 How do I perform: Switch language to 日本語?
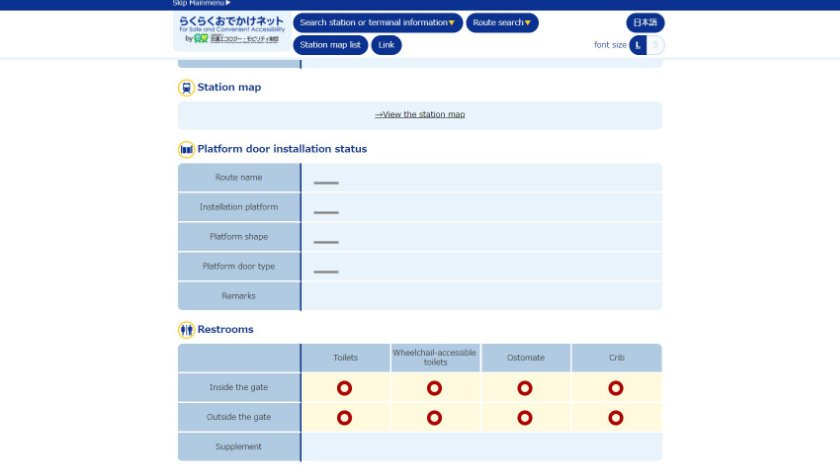point(645,23)
